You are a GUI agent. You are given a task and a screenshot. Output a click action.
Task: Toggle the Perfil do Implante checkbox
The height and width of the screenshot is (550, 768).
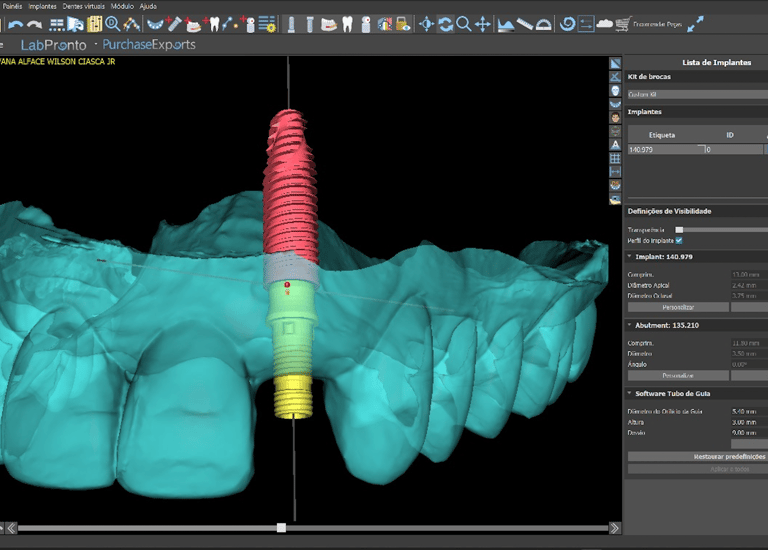pos(679,240)
